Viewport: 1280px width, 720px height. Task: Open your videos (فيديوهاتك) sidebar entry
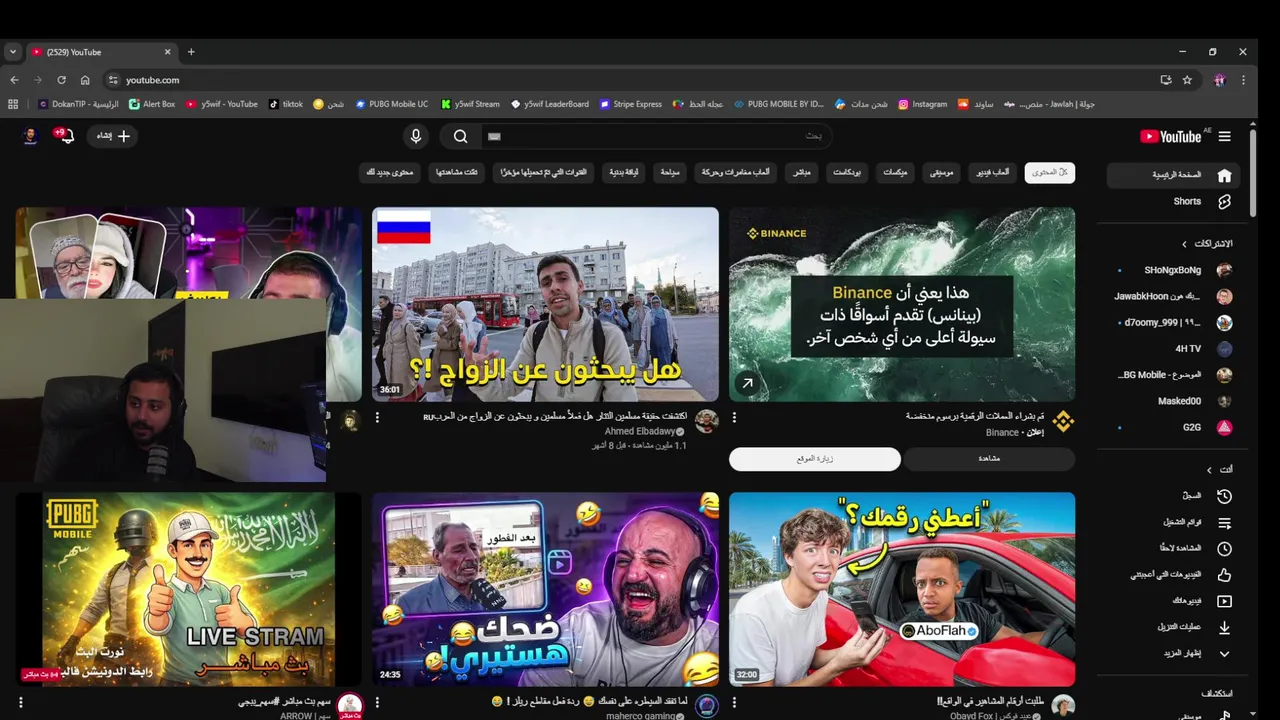tap(1174, 601)
